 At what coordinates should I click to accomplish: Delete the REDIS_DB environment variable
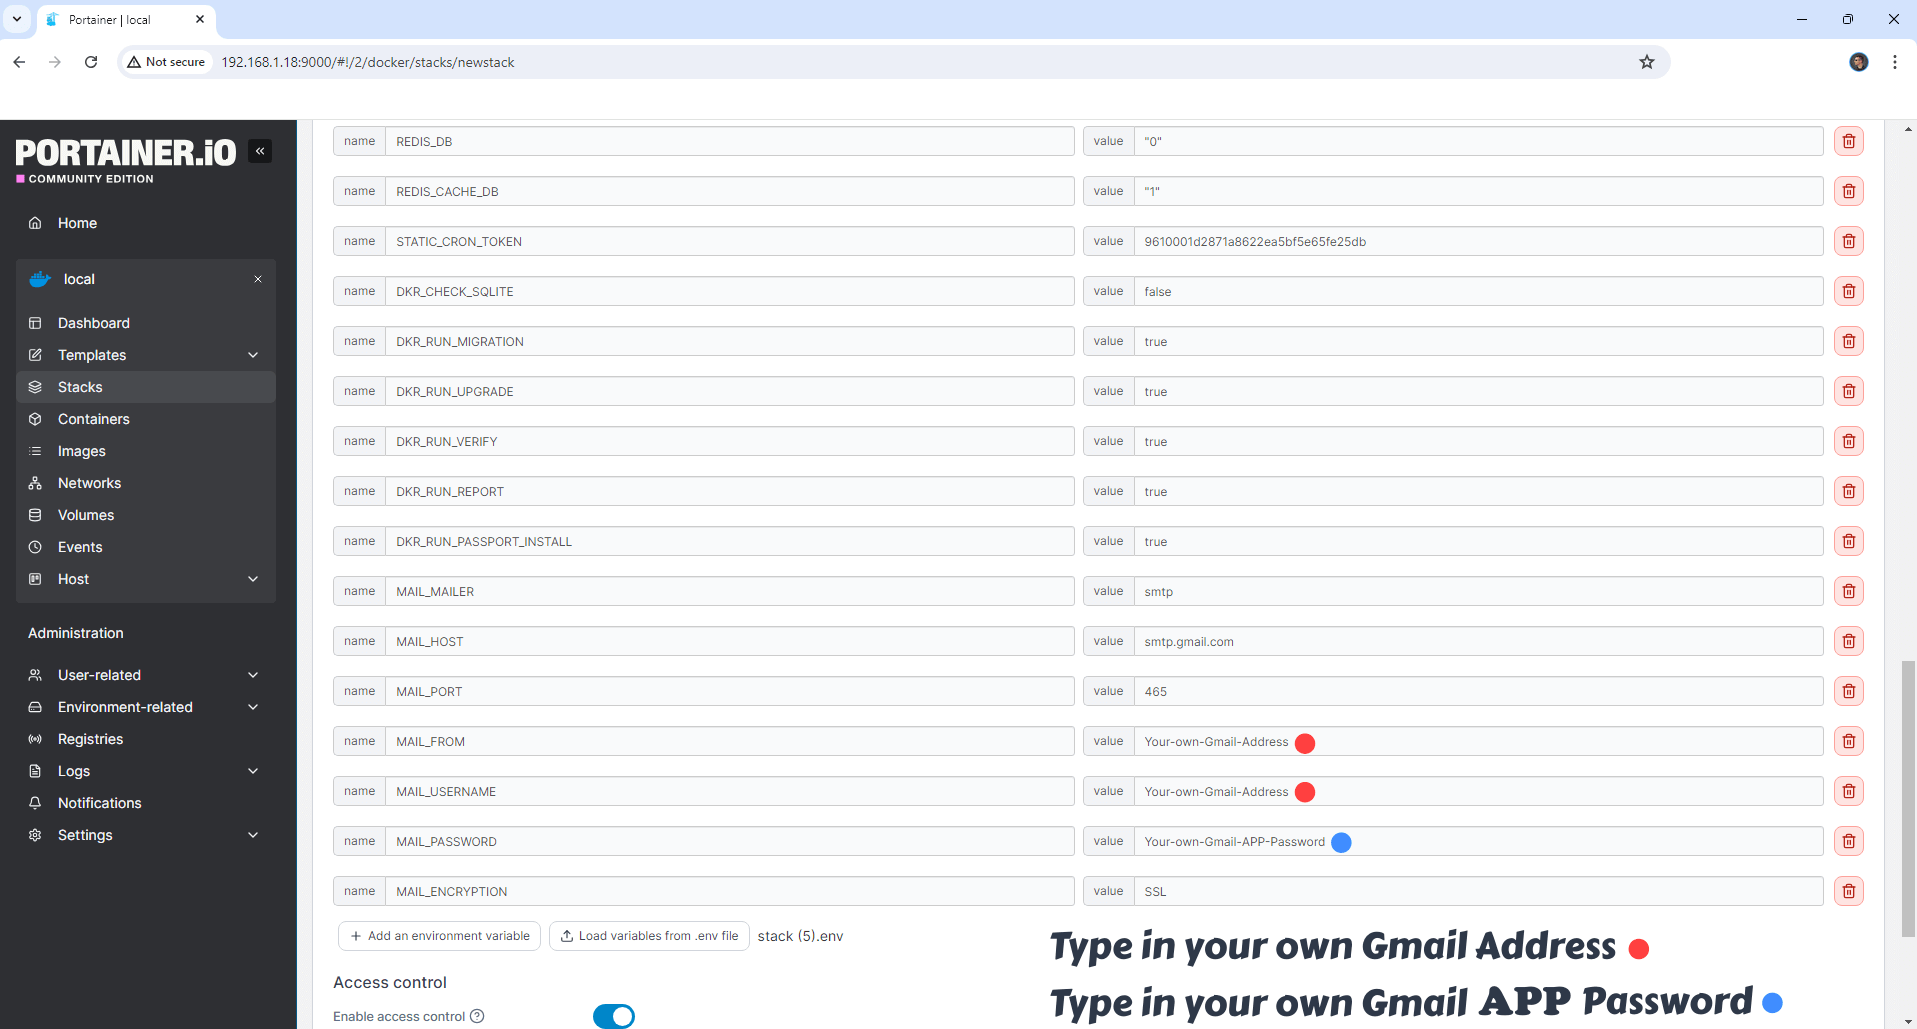tap(1848, 141)
